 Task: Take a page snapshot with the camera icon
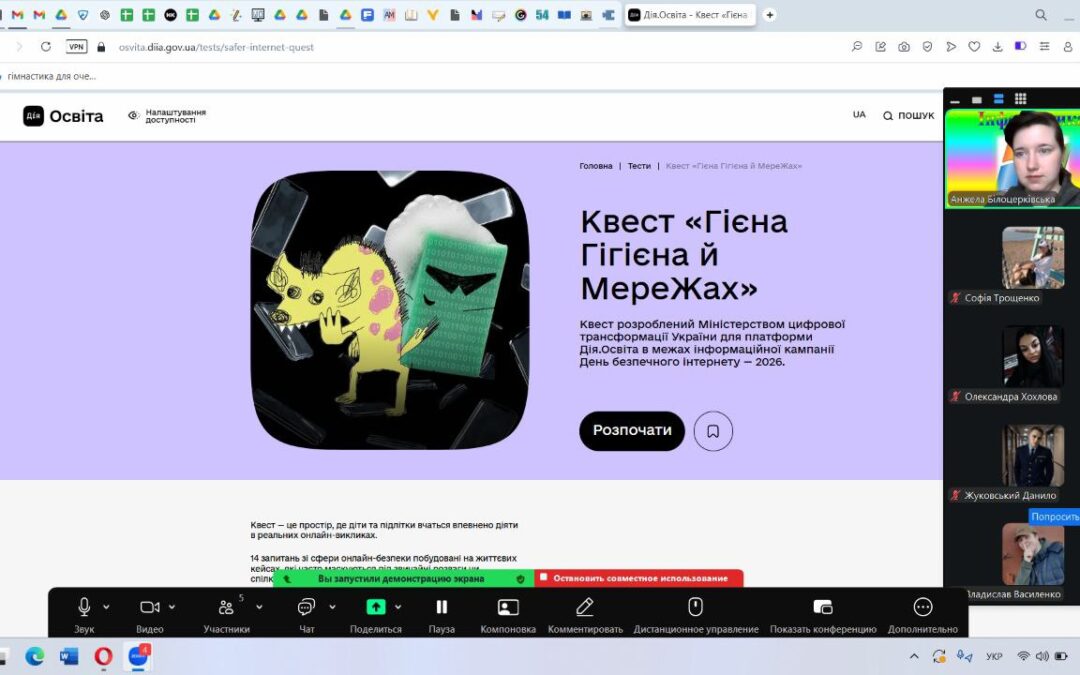[x=905, y=46]
